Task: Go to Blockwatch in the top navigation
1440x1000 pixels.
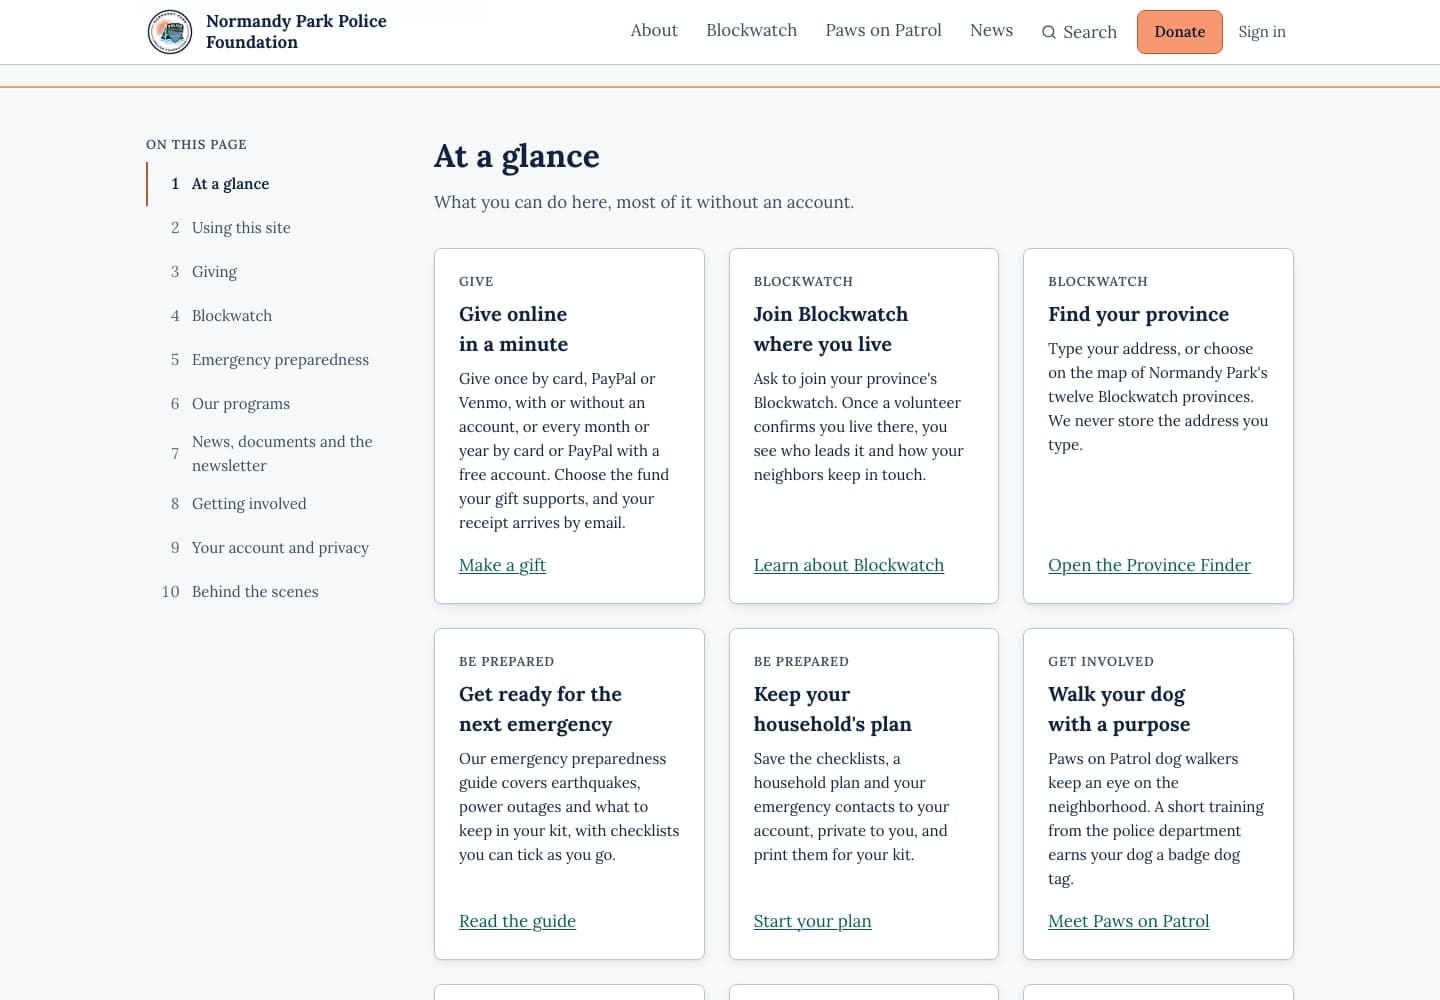Action: click(751, 30)
